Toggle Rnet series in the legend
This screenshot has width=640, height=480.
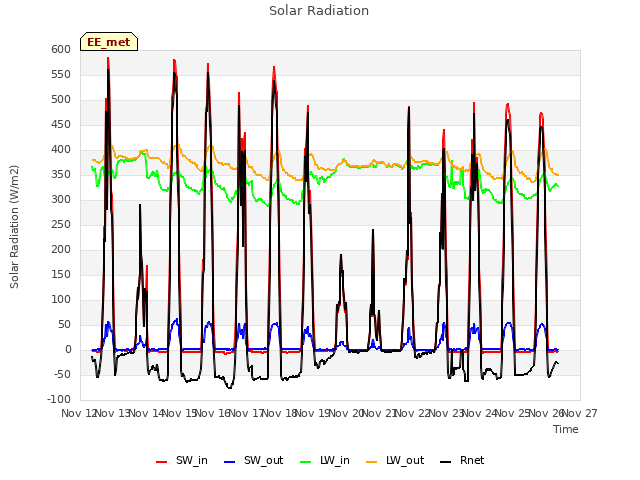click(x=462, y=460)
